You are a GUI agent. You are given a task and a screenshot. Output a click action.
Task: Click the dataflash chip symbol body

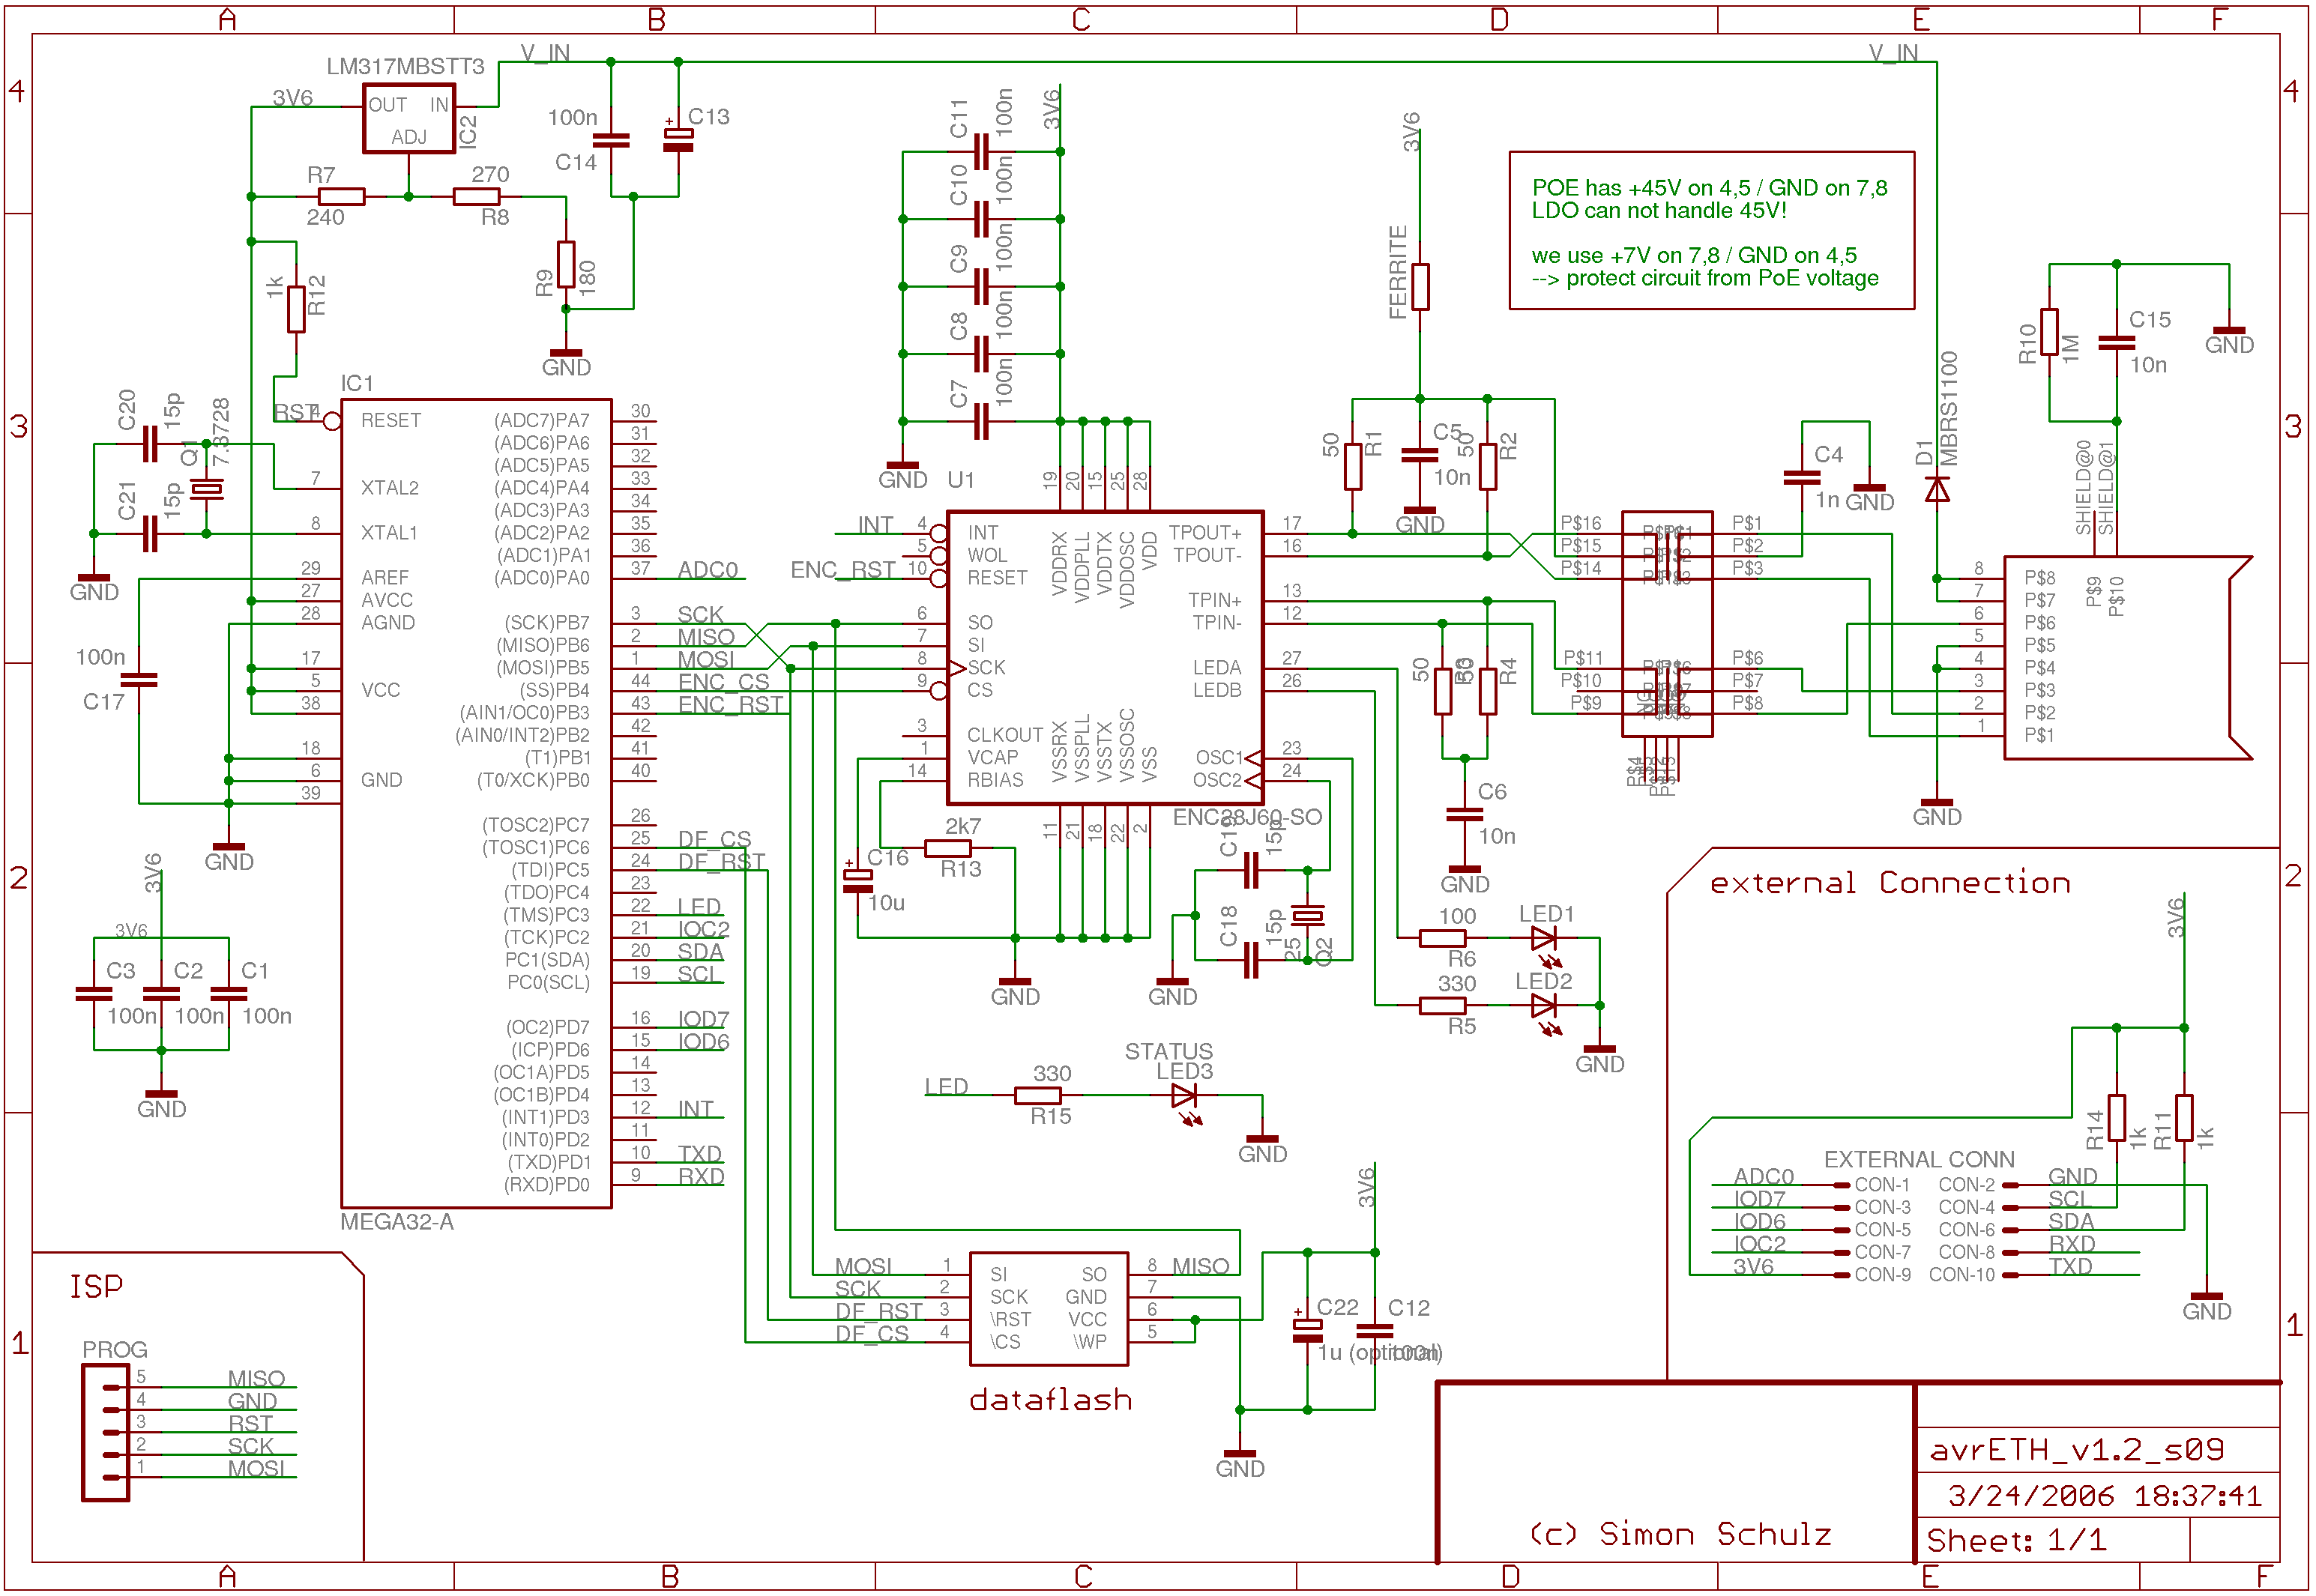[1050, 1309]
